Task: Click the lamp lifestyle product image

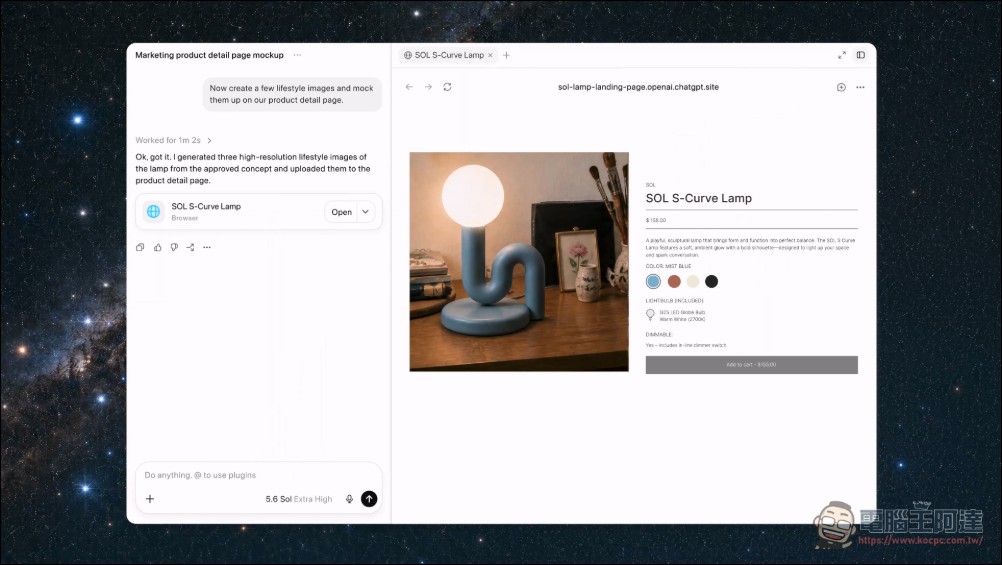Action: [x=519, y=261]
